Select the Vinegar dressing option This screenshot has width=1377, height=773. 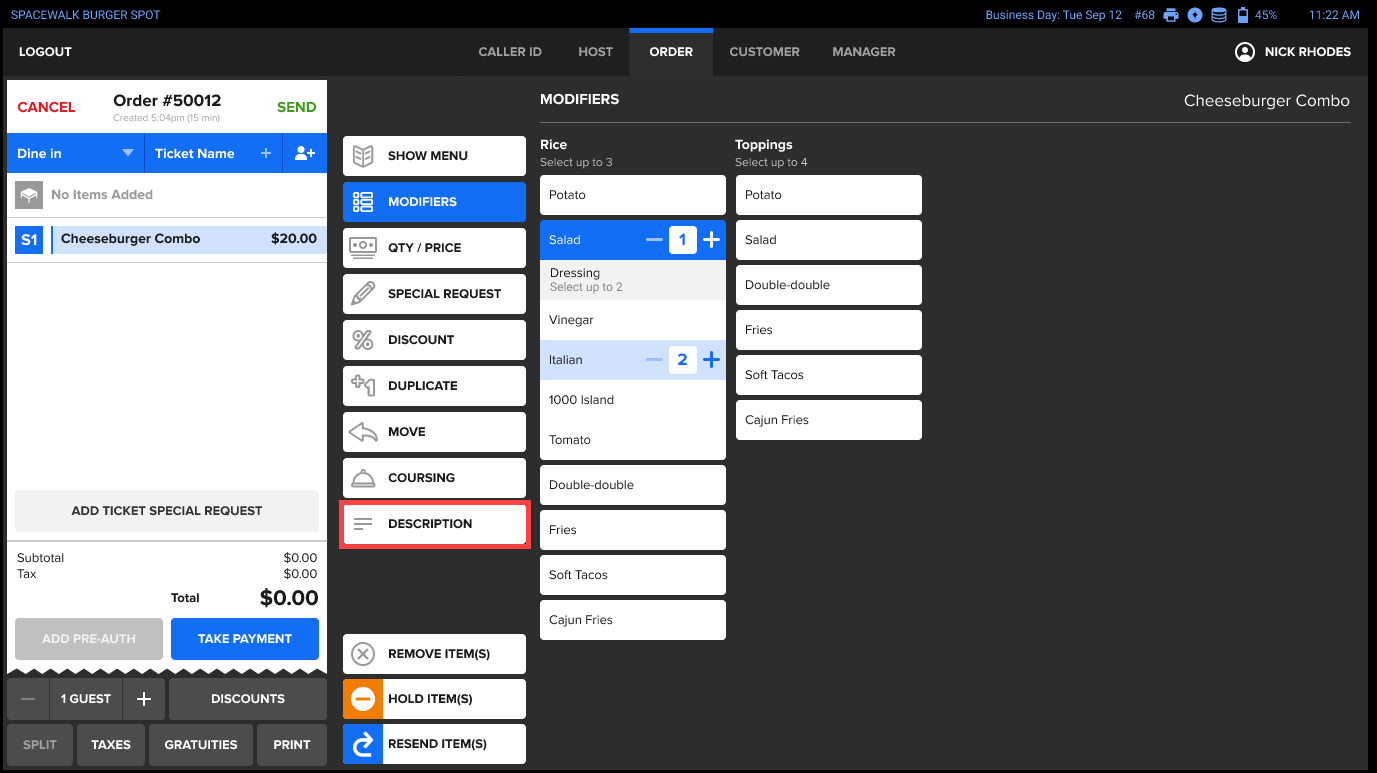(632, 320)
